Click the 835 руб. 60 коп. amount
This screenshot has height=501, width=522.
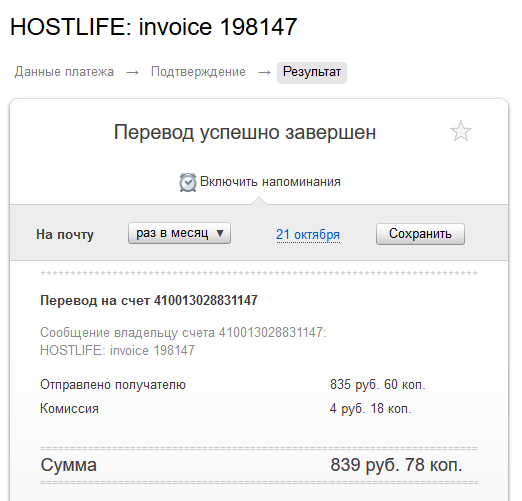pos(378,385)
